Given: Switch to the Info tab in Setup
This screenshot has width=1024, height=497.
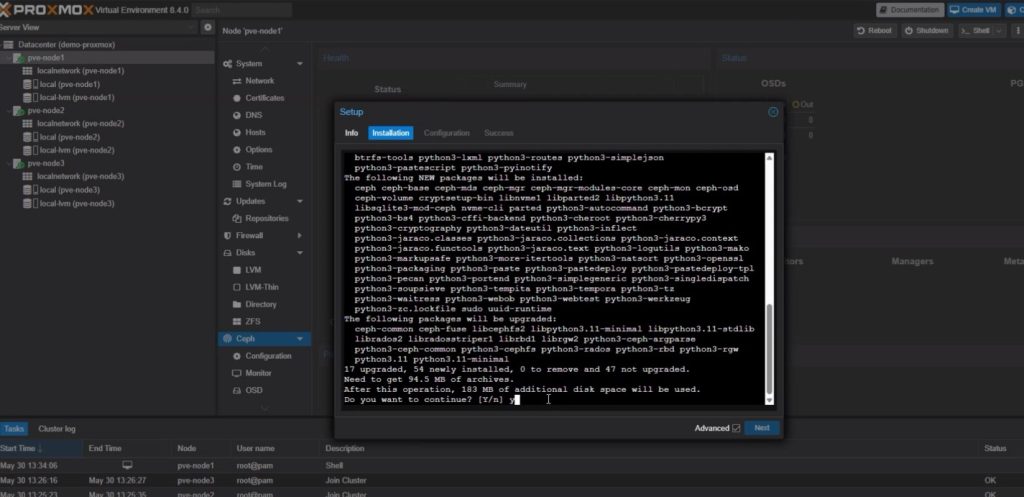Looking at the screenshot, I should [351, 133].
